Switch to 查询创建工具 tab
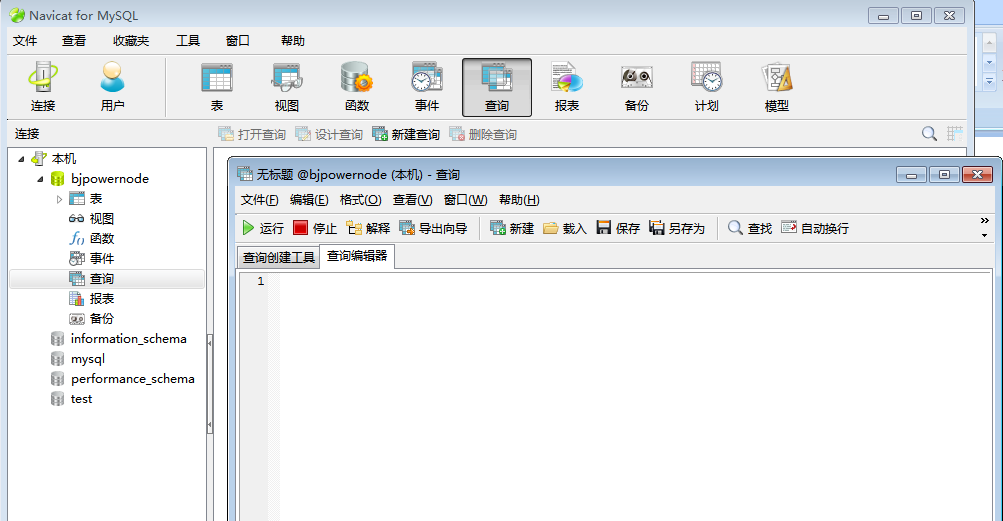 click(x=278, y=257)
